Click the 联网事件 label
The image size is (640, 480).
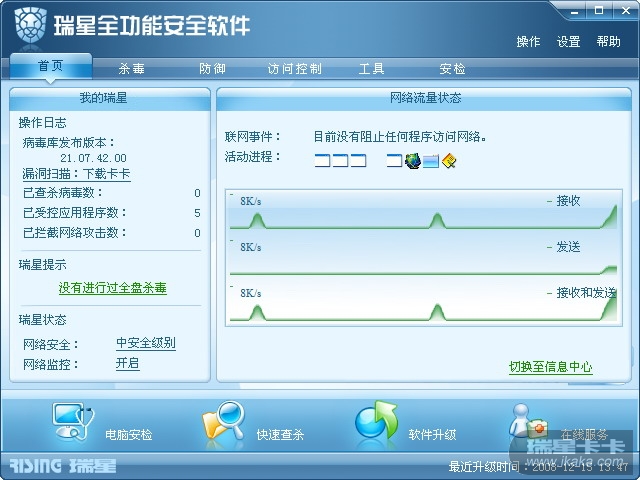pyautogui.click(x=252, y=137)
